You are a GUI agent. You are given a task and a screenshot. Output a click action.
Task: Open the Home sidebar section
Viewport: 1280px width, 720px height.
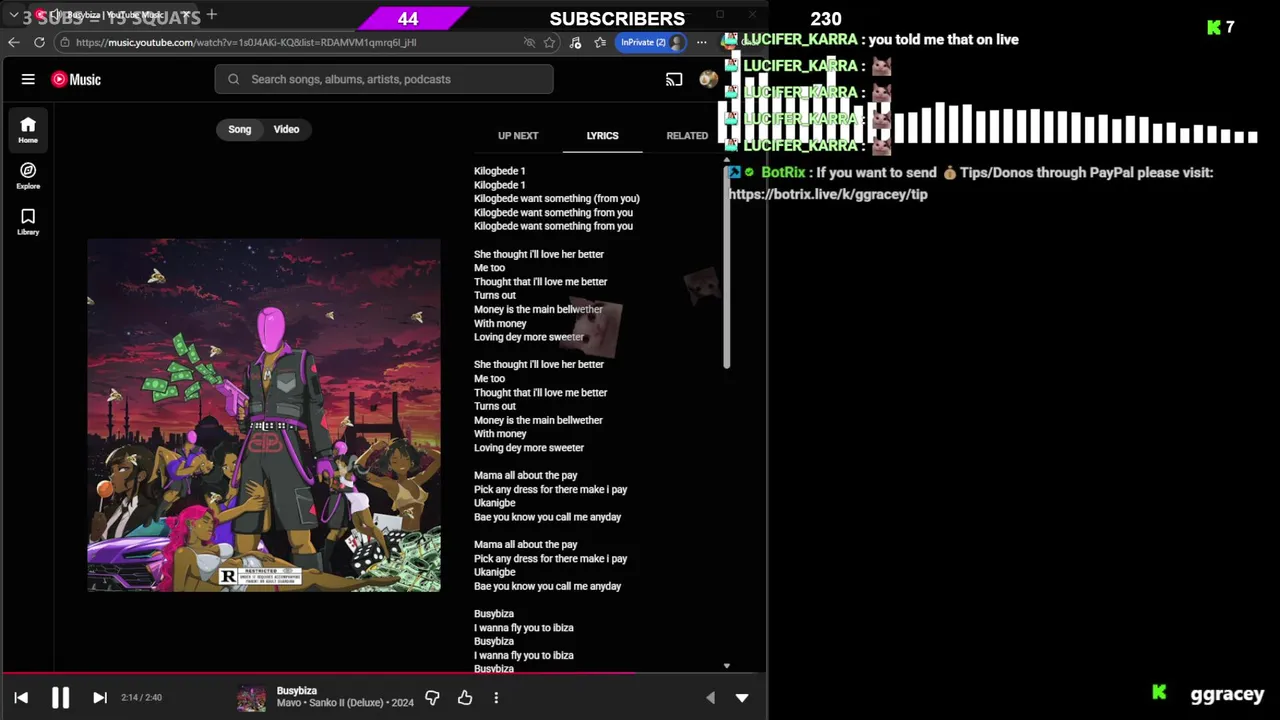28,129
